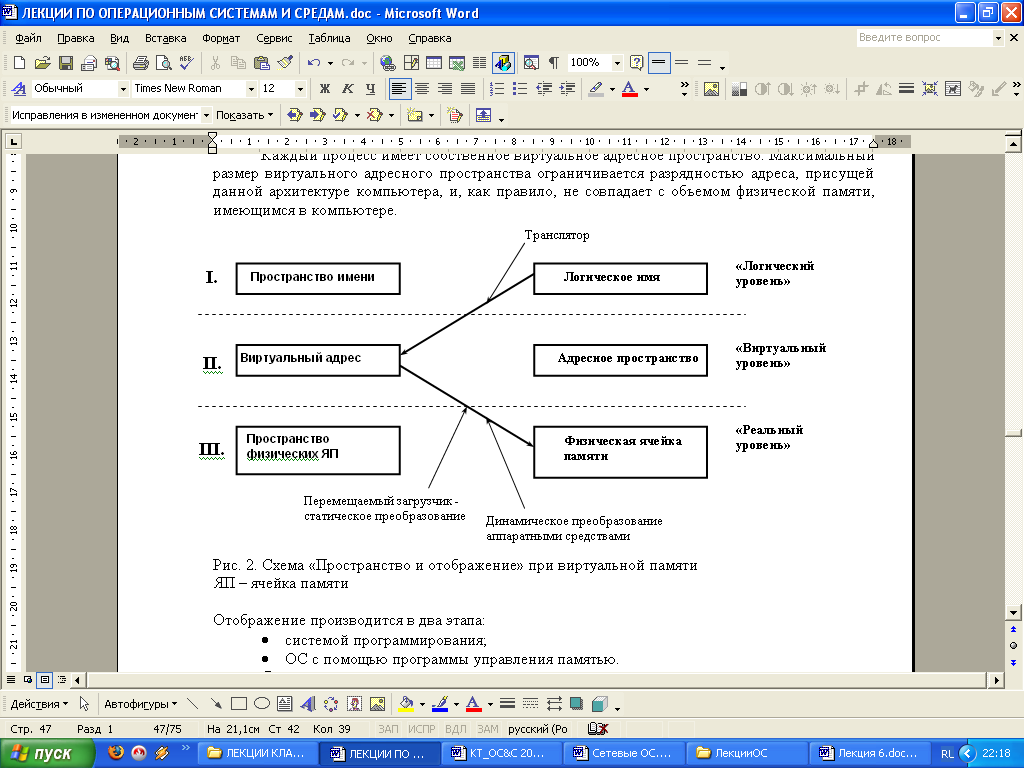Open the Справка menu

pyautogui.click(x=430, y=39)
